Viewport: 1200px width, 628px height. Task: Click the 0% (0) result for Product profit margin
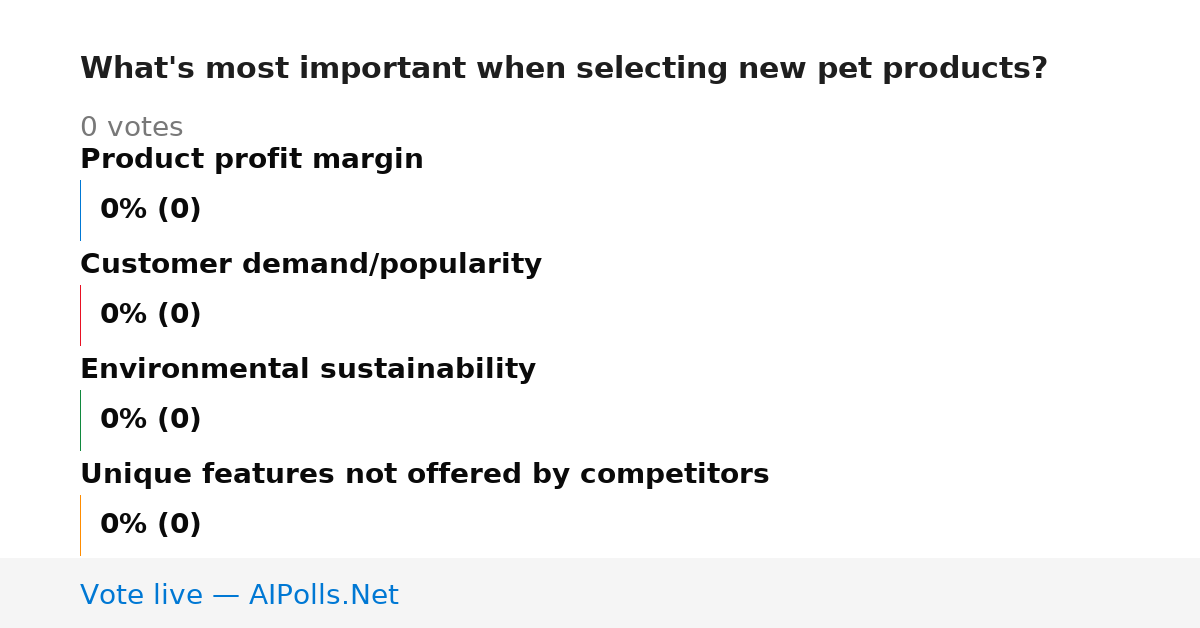click(151, 209)
